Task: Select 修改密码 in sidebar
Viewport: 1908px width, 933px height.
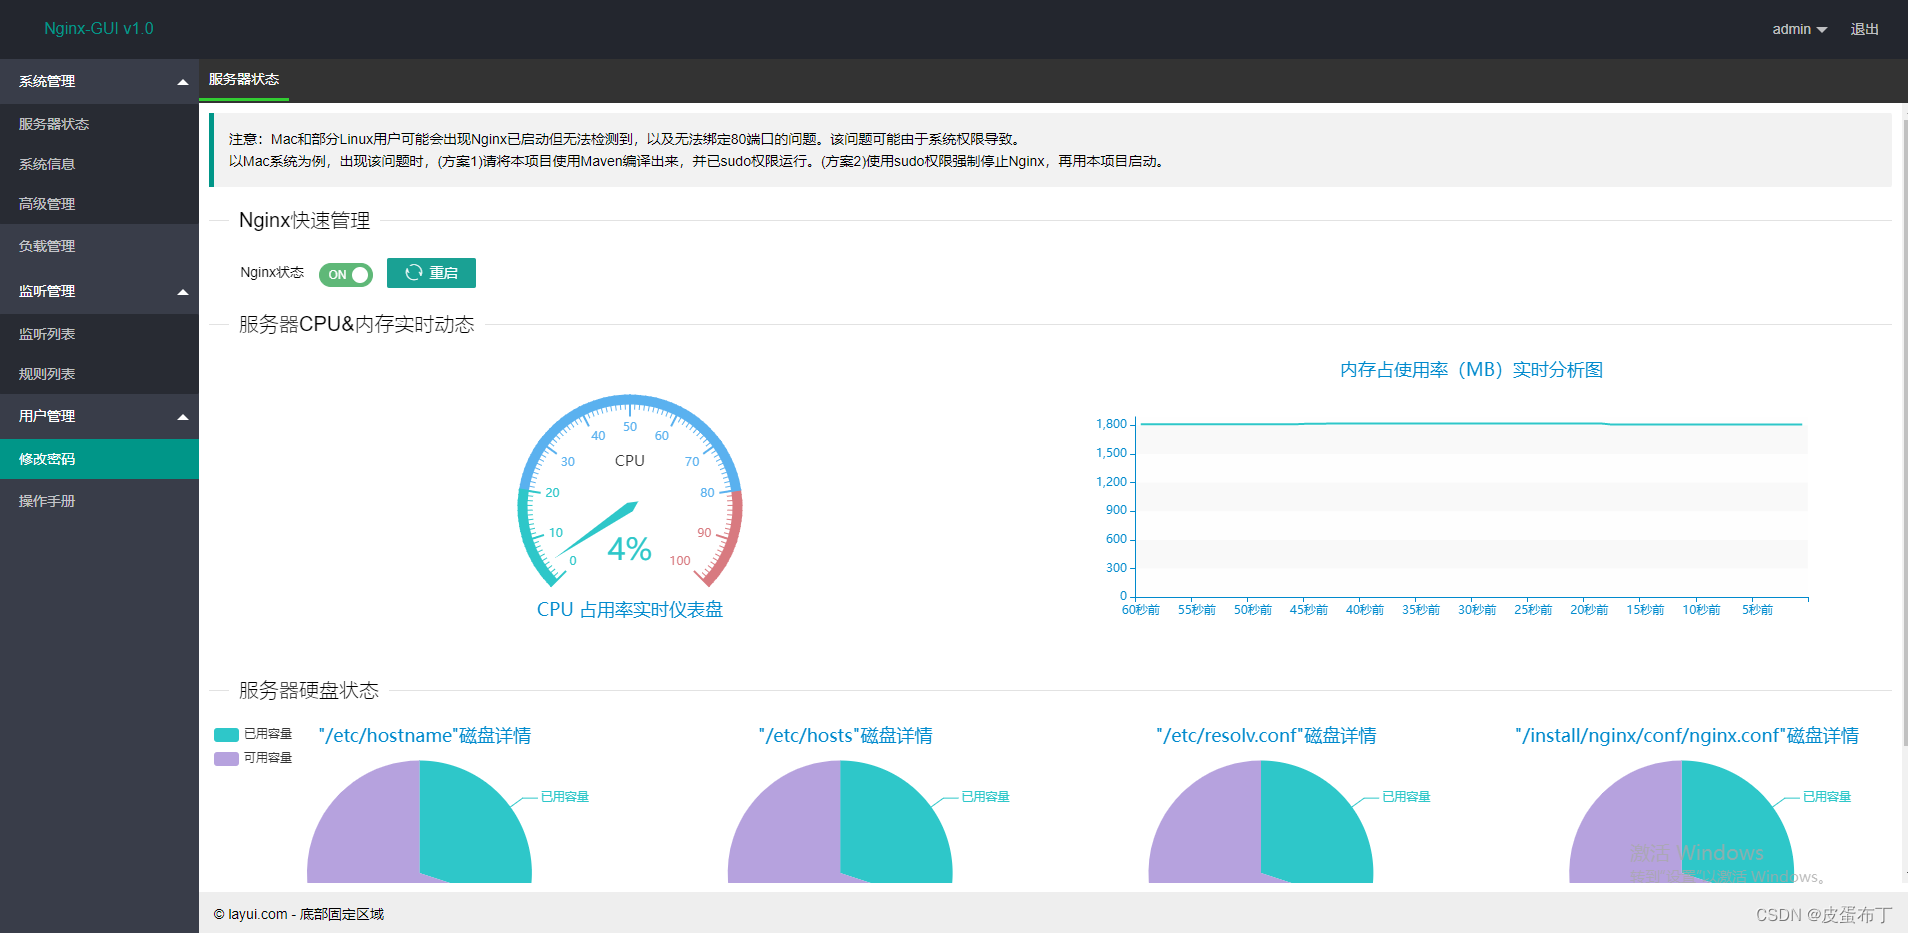Action: pos(99,459)
